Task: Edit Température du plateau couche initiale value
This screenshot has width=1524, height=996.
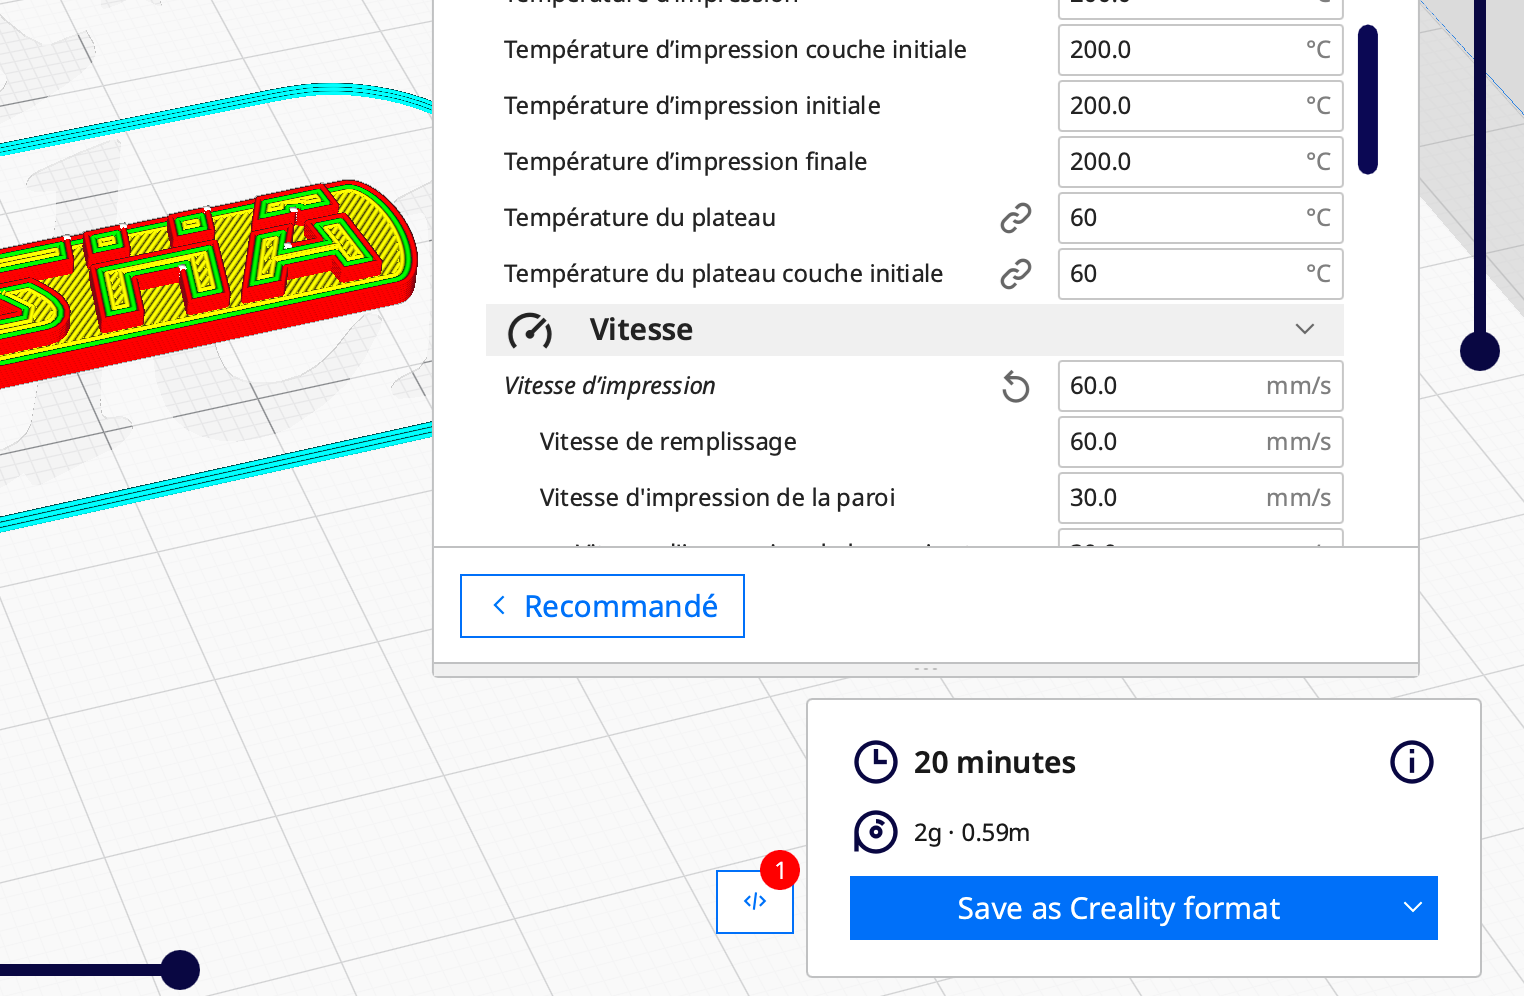Action: (1200, 274)
